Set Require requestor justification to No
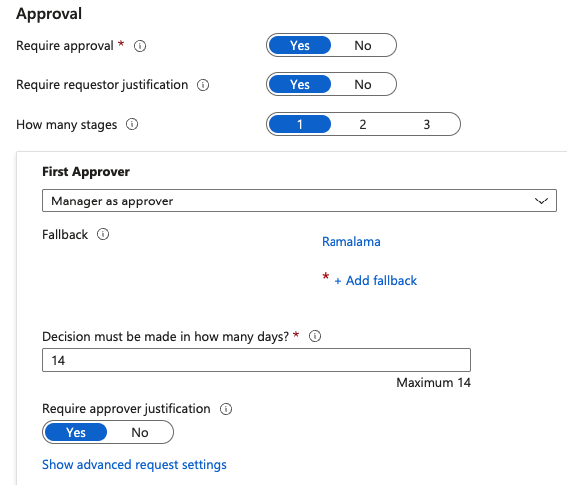Image resolution: width=567 pixels, height=485 pixels. [x=363, y=85]
